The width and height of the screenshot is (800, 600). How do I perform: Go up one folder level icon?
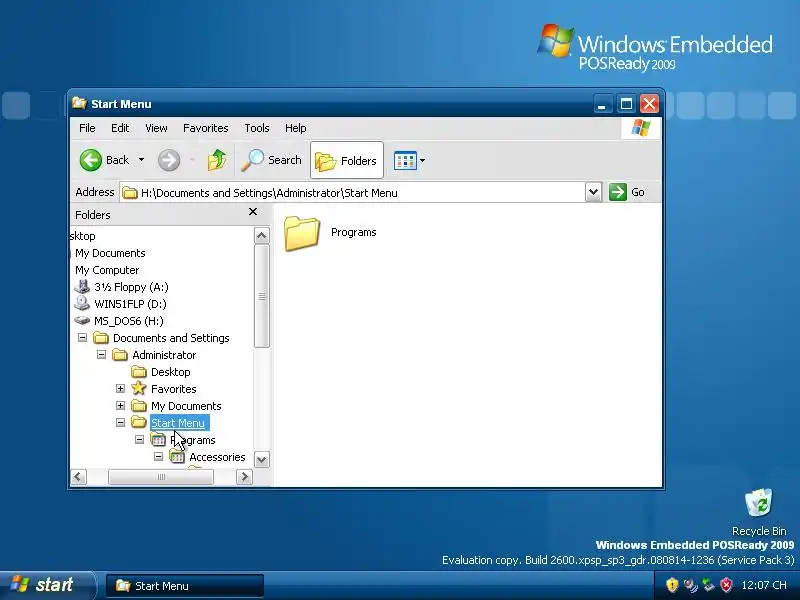pyautogui.click(x=217, y=160)
